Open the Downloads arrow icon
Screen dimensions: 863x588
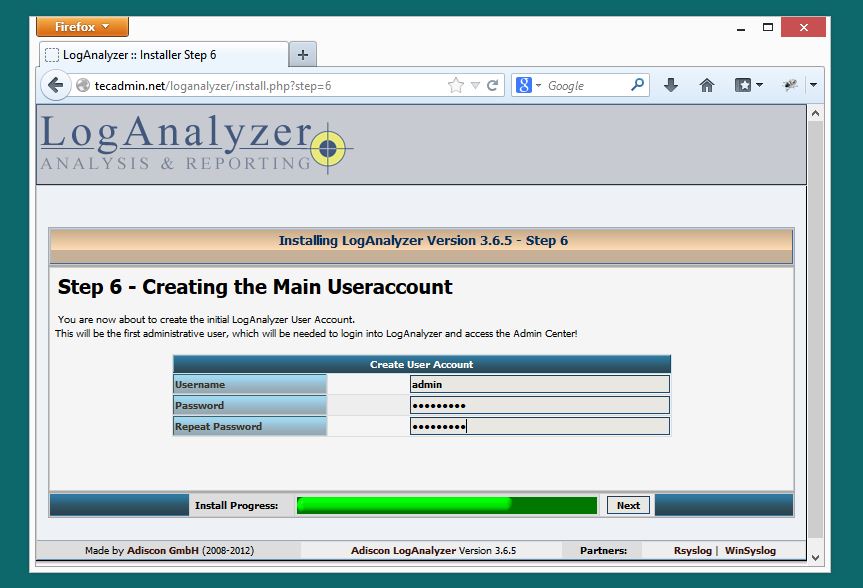click(x=670, y=85)
